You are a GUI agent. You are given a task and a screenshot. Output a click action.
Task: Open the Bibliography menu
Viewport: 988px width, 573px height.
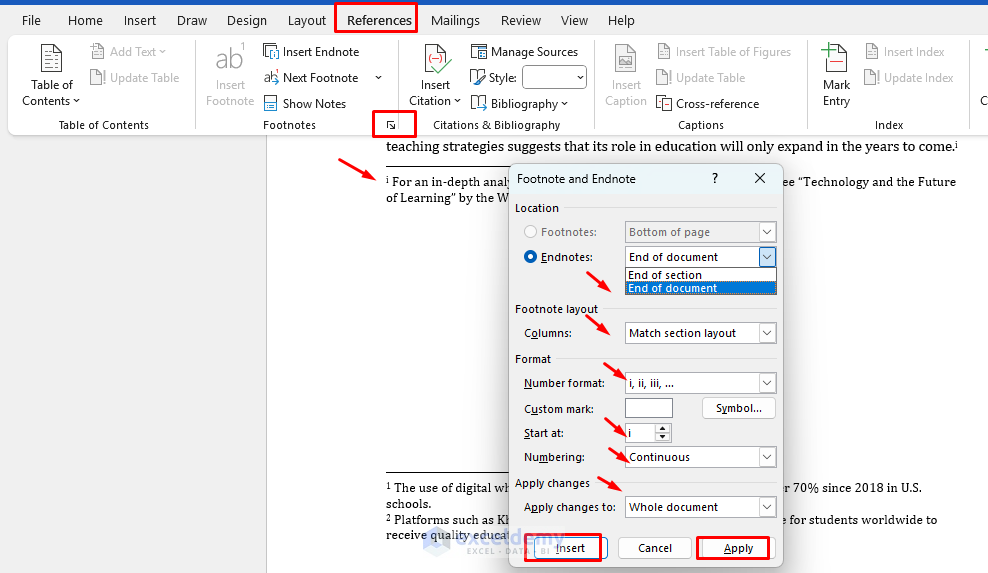pos(519,103)
